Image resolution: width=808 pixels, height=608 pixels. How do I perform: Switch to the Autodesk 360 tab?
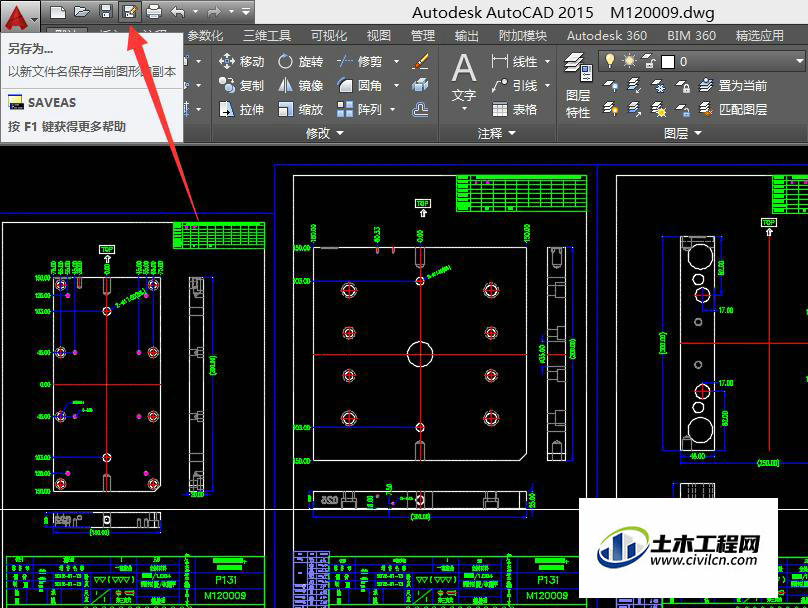(x=607, y=36)
